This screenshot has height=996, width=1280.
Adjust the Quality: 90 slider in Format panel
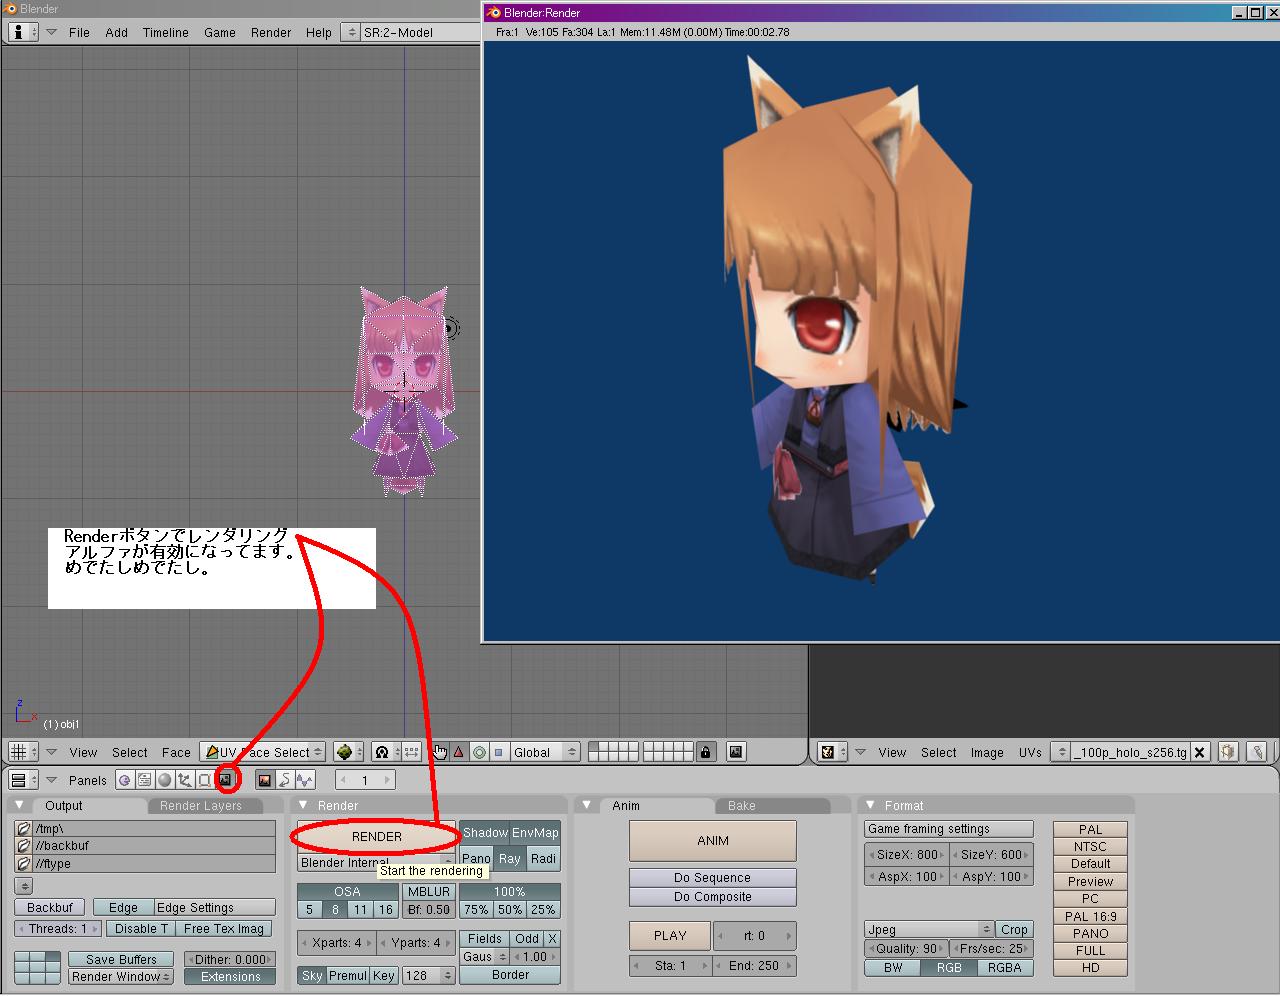pyautogui.click(x=905, y=948)
